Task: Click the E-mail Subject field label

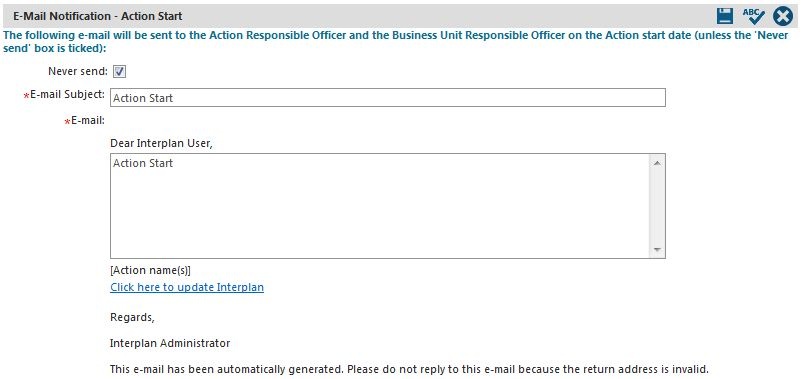Action: pos(67,94)
